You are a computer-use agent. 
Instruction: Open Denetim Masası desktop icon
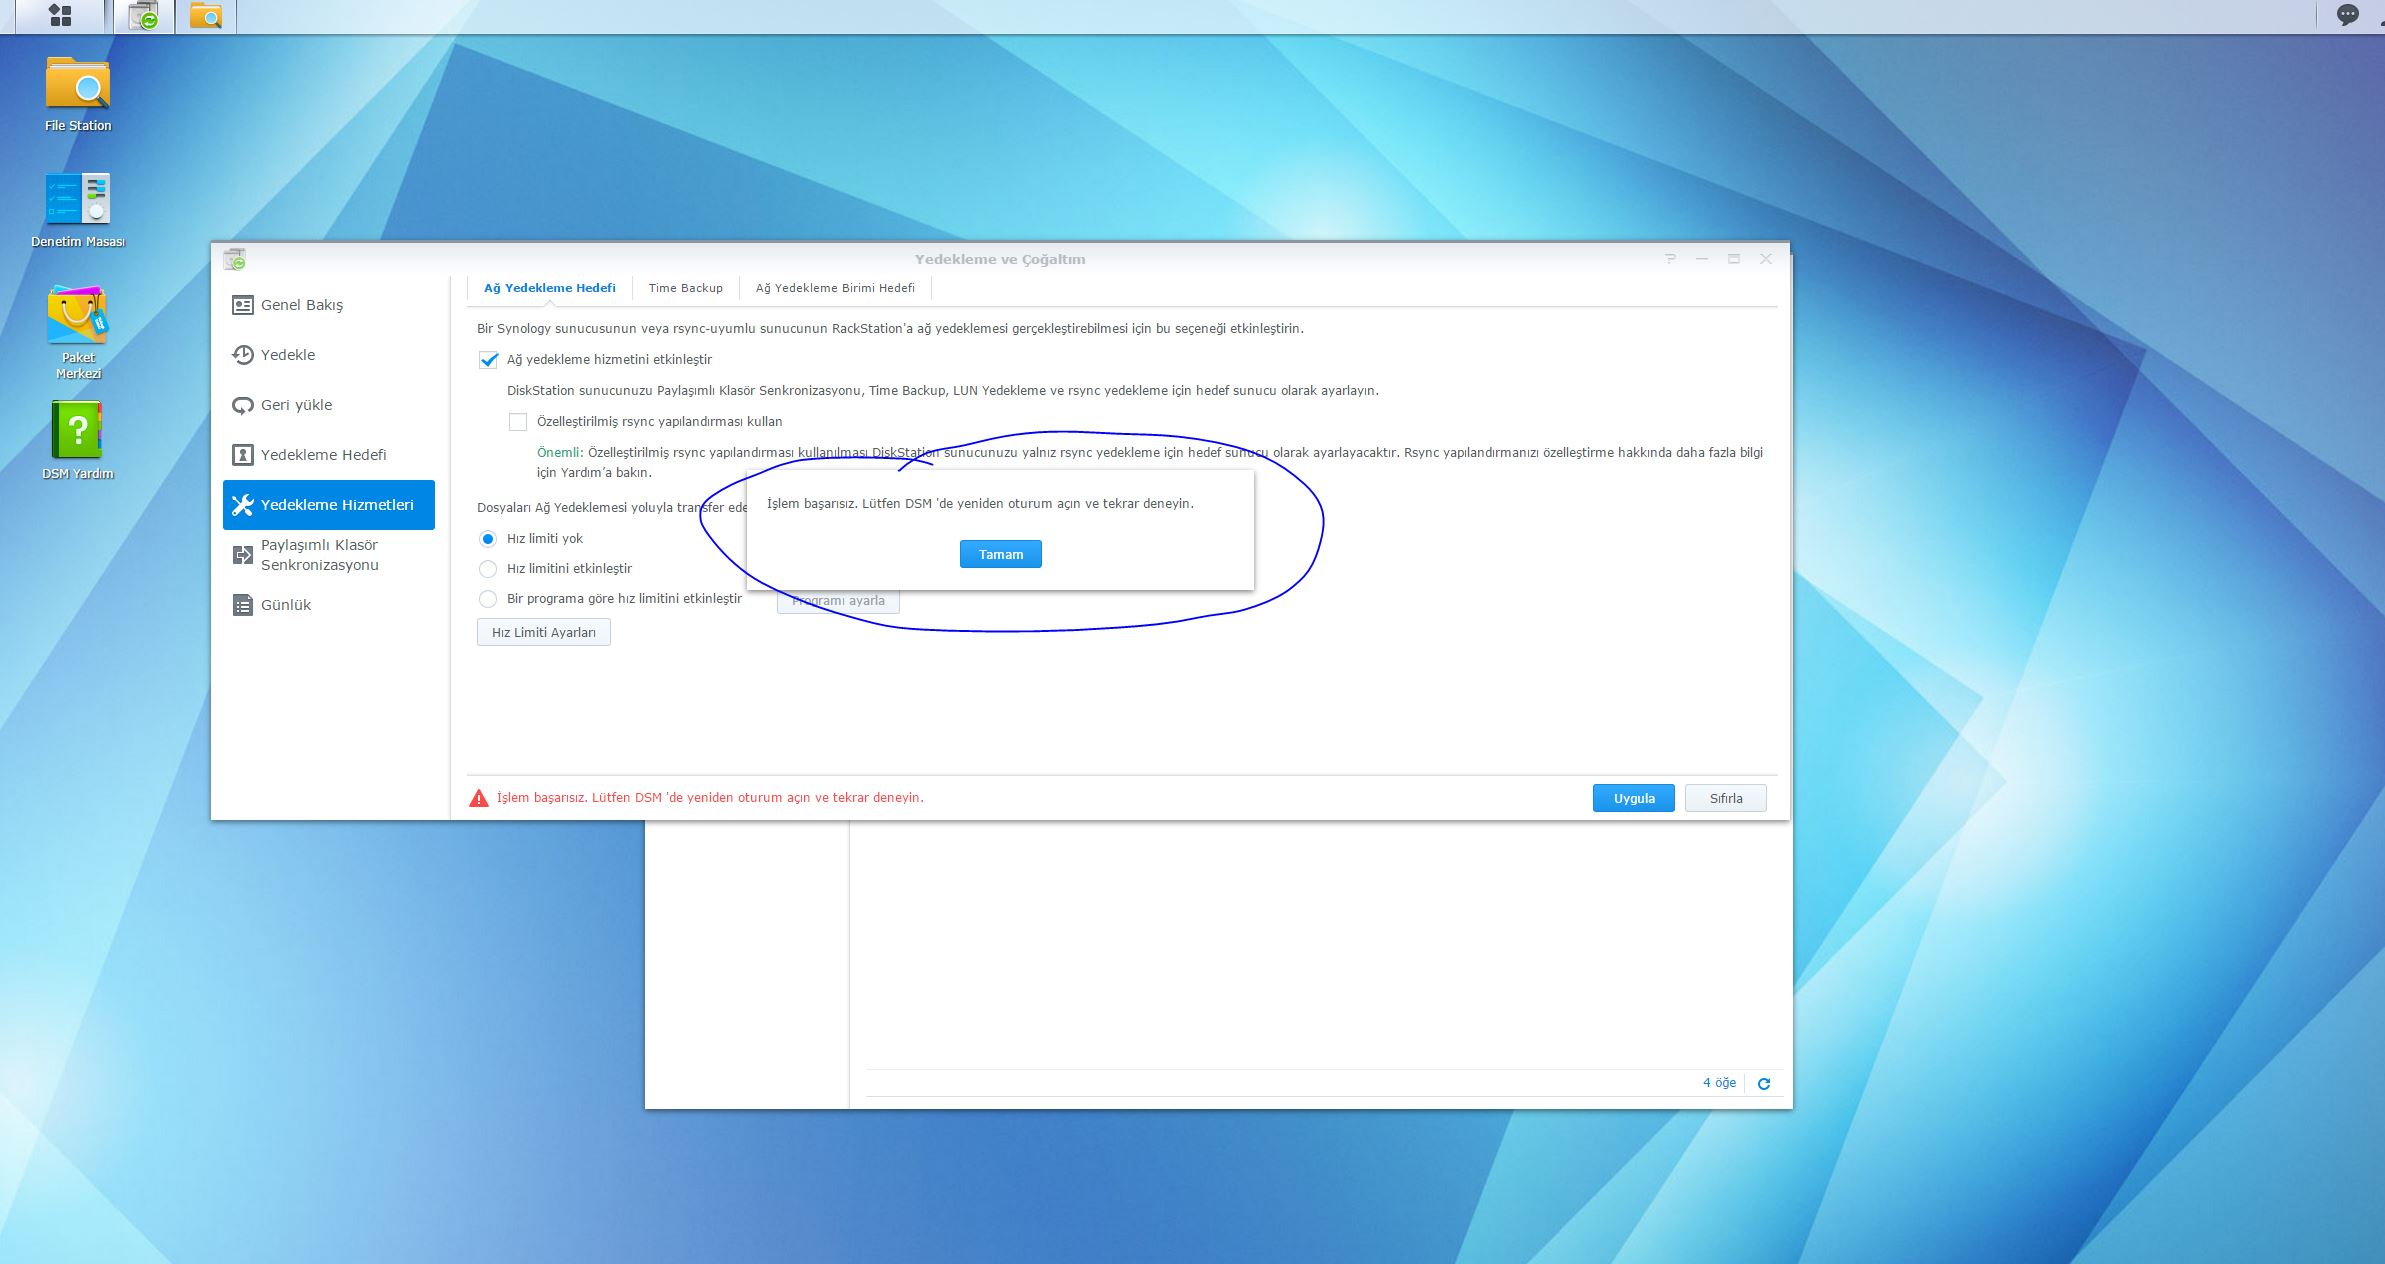coord(77,199)
